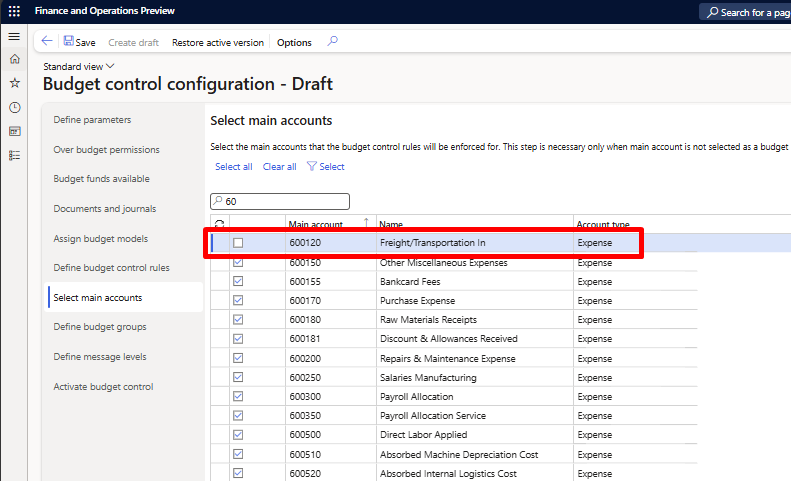The width and height of the screenshot is (791, 481).
Task: Click the grid refresh icon in header
Action: pos(219,224)
